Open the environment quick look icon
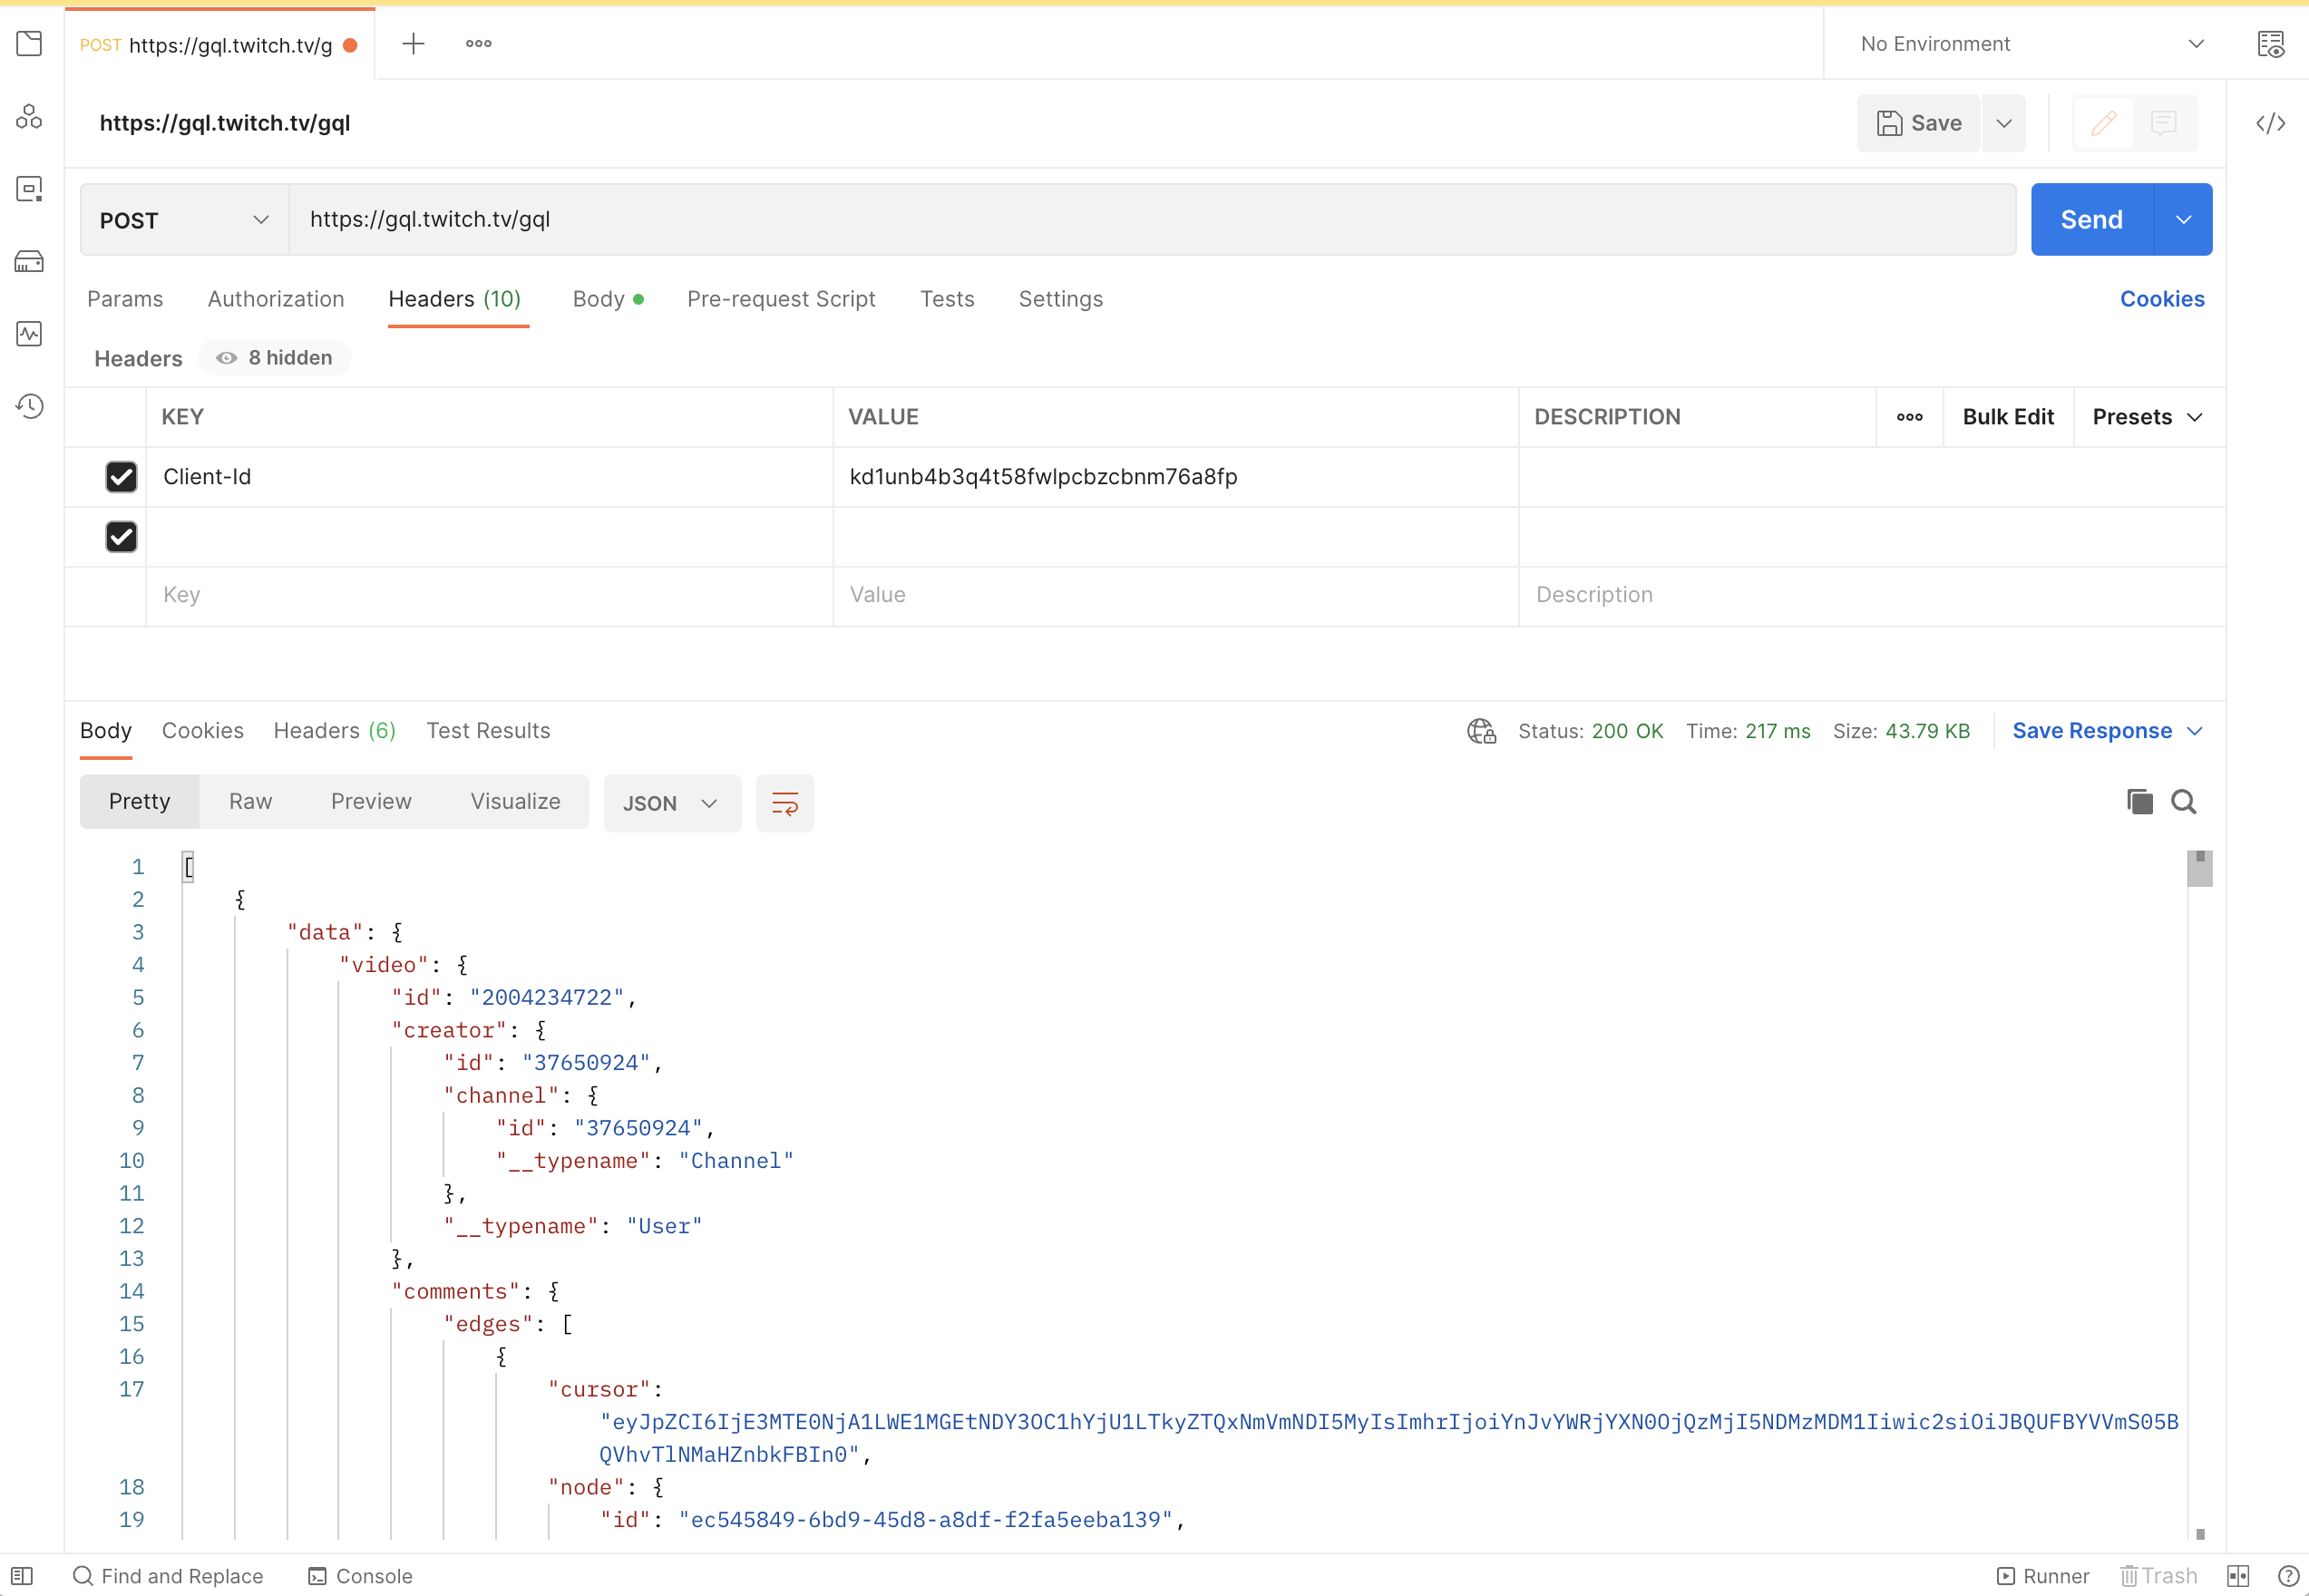This screenshot has height=1596, width=2309. point(2270,44)
